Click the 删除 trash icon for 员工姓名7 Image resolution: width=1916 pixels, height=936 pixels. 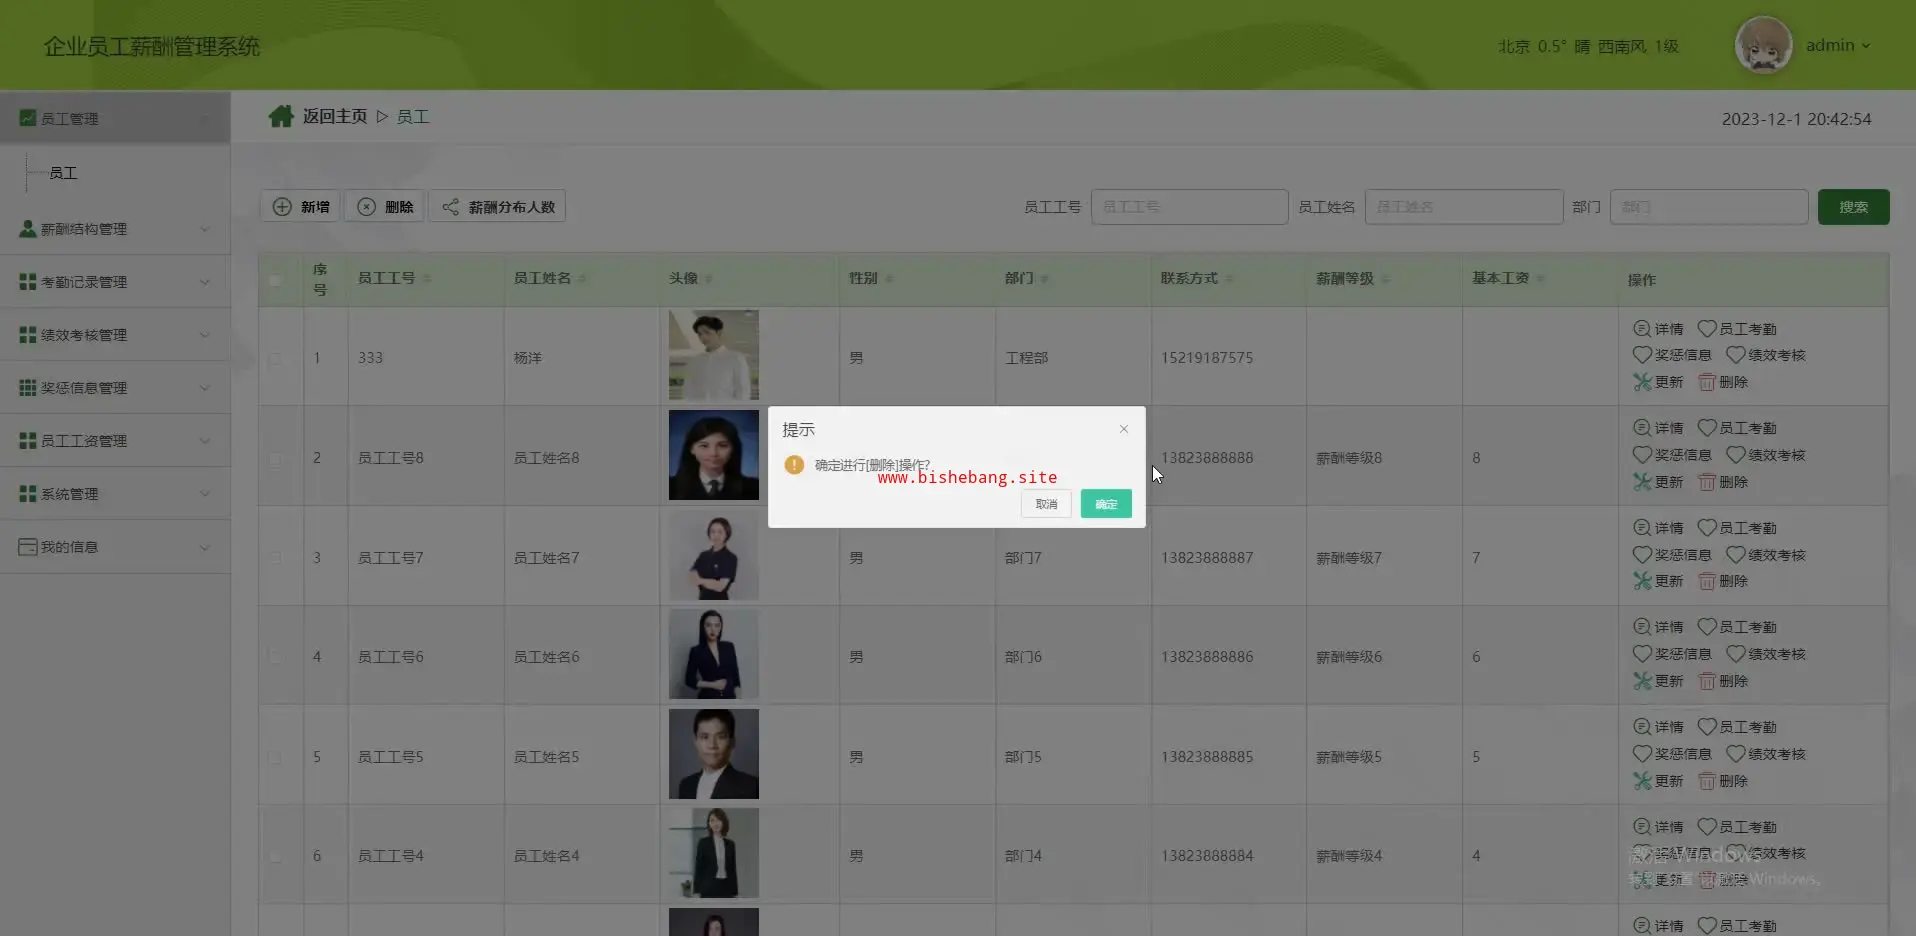pos(1707,581)
